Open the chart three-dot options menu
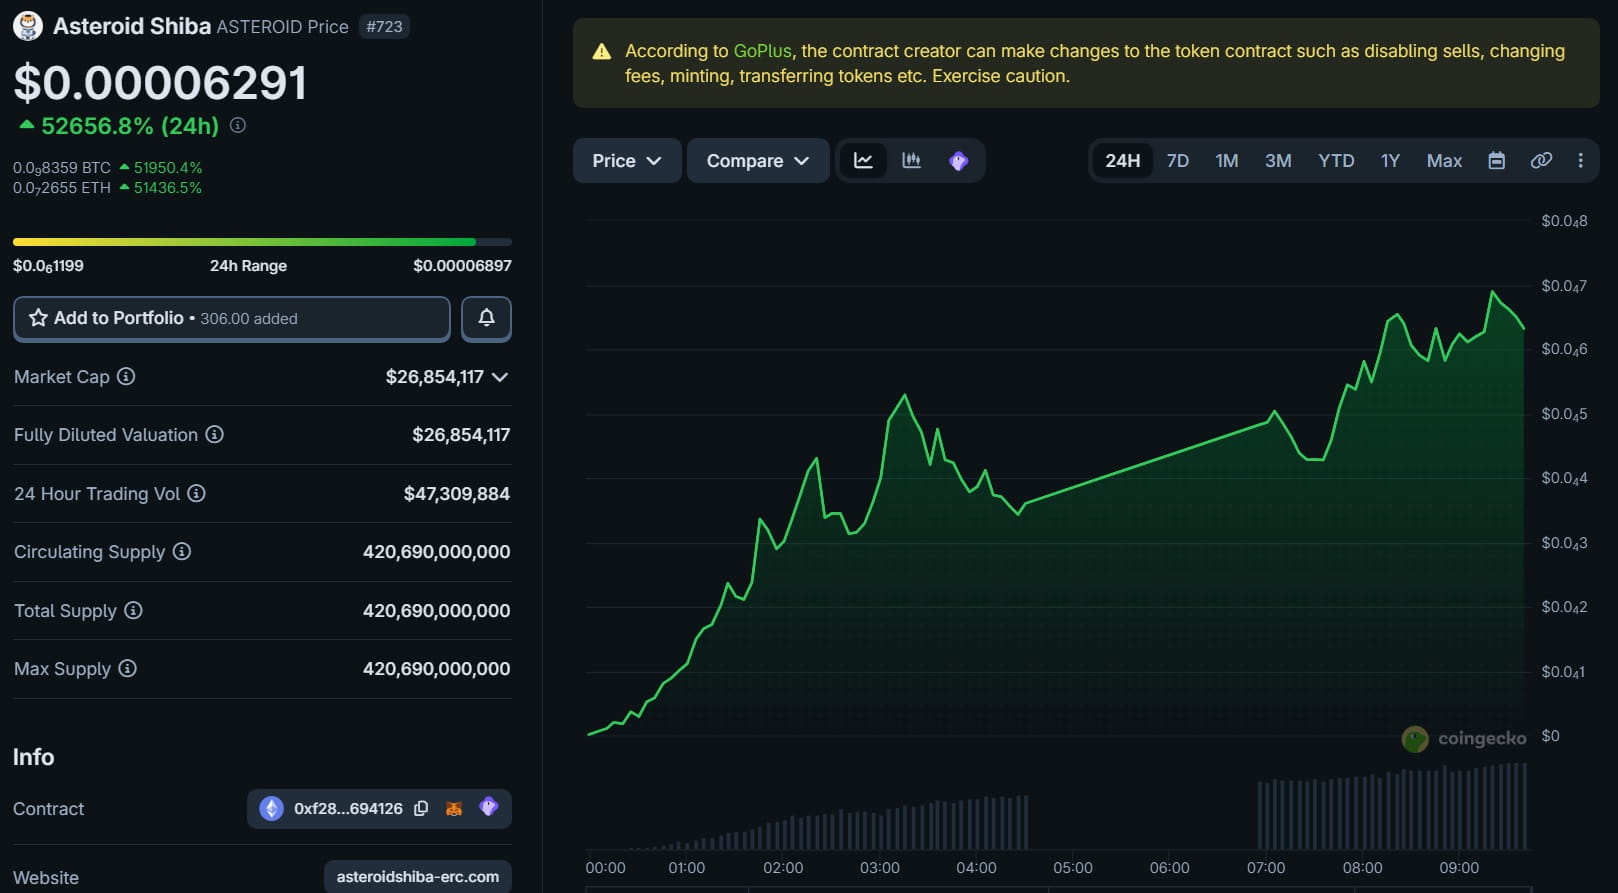 pos(1580,161)
